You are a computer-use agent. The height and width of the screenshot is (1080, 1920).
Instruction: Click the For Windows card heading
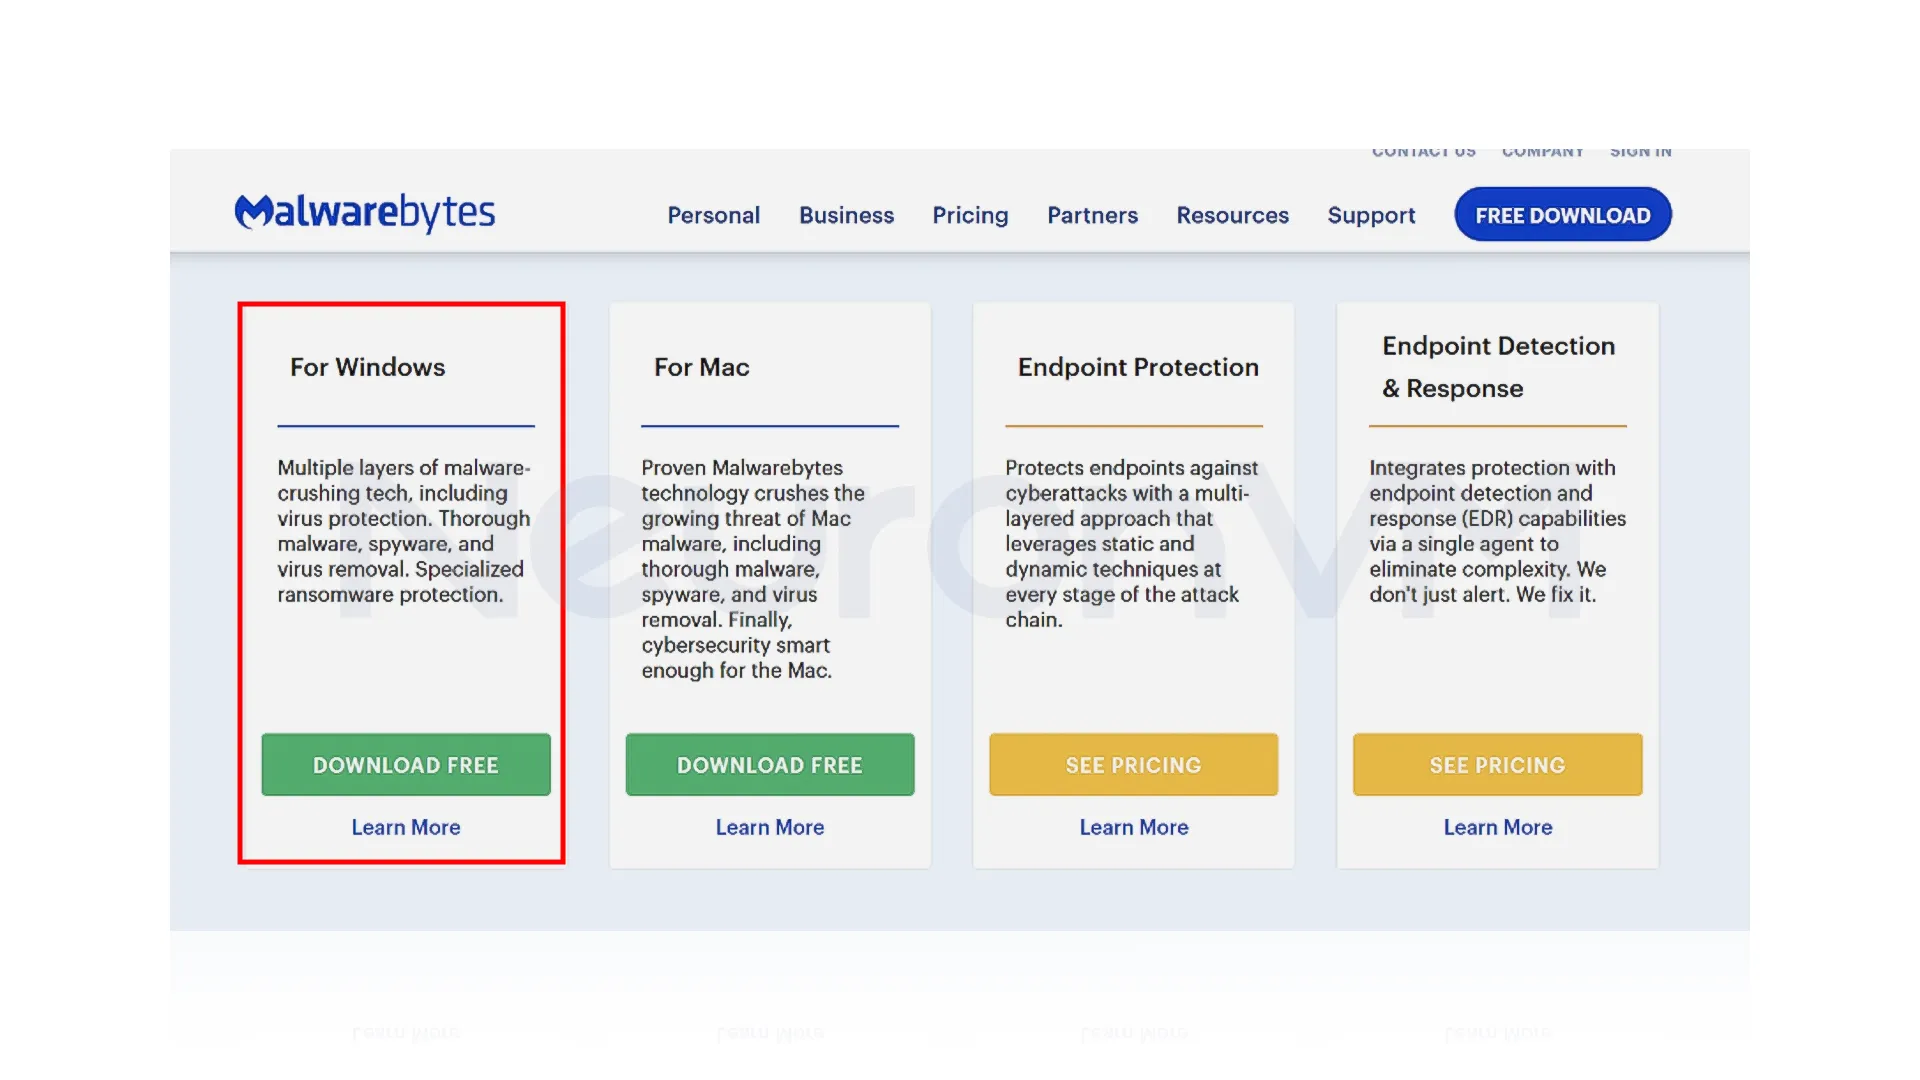coord(368,367)
